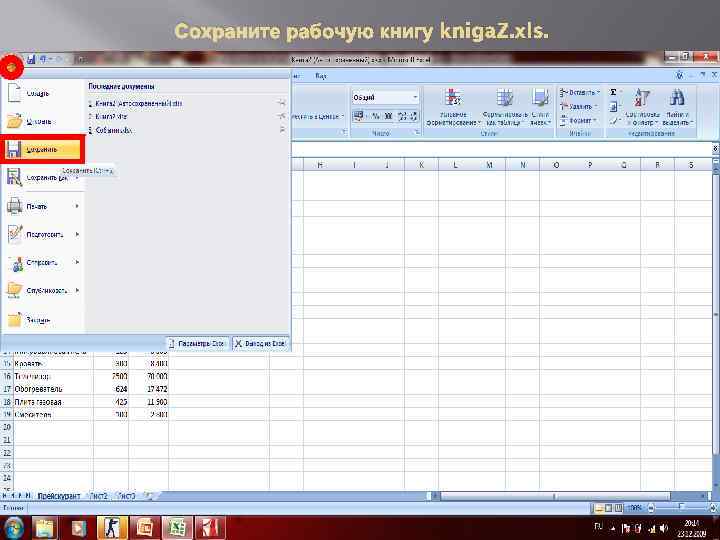720x540 pixels.
Task: Click Сохранить (Save) in Office menu
Action: coord(42,149)
